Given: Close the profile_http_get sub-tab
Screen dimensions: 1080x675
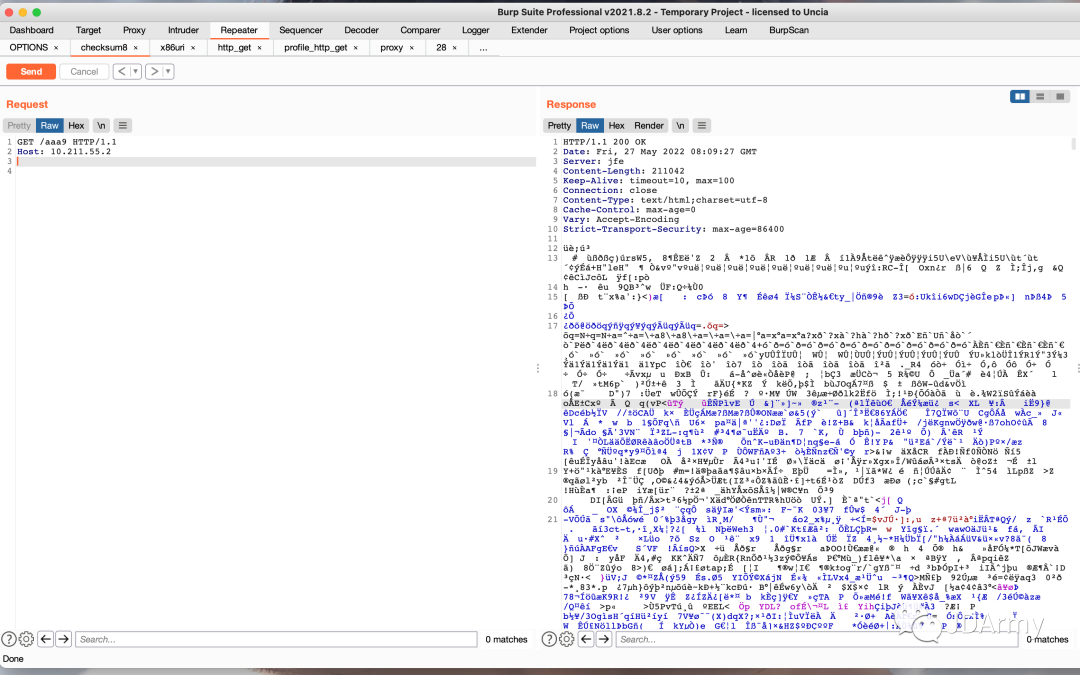Looking at the screenshot, I should pos(355,48).
